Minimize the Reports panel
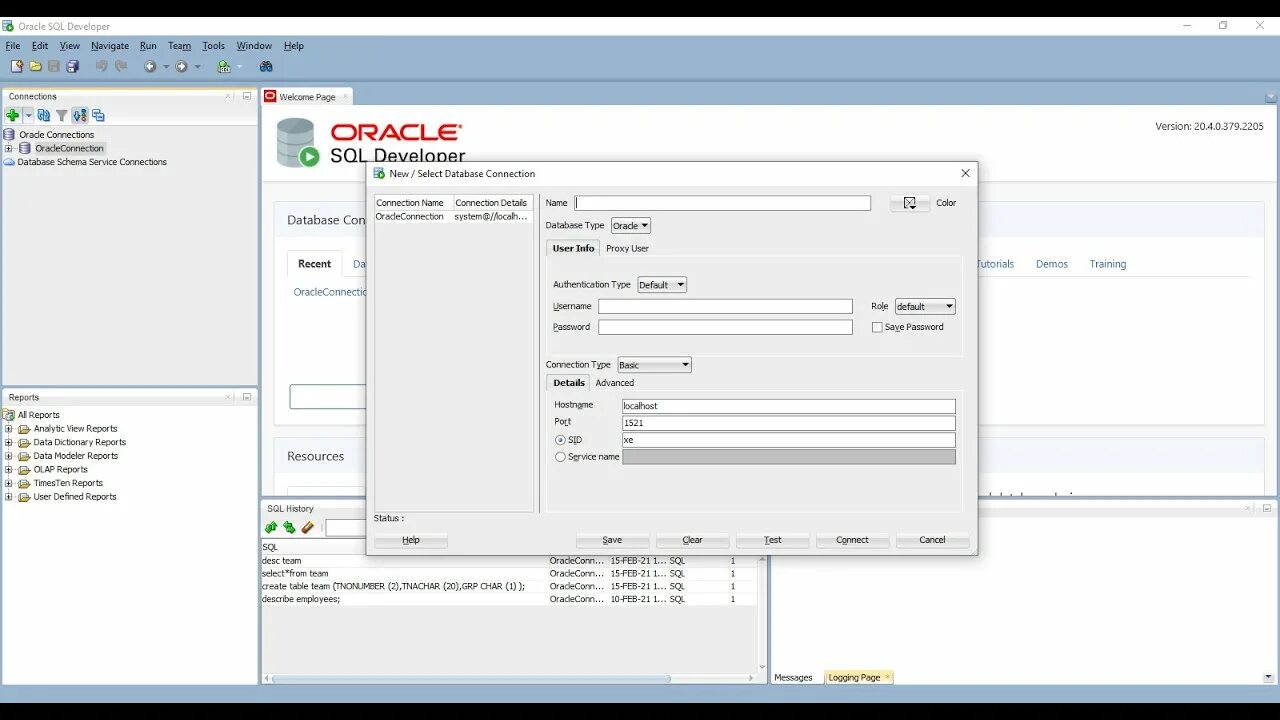 [x=247, y=397]
